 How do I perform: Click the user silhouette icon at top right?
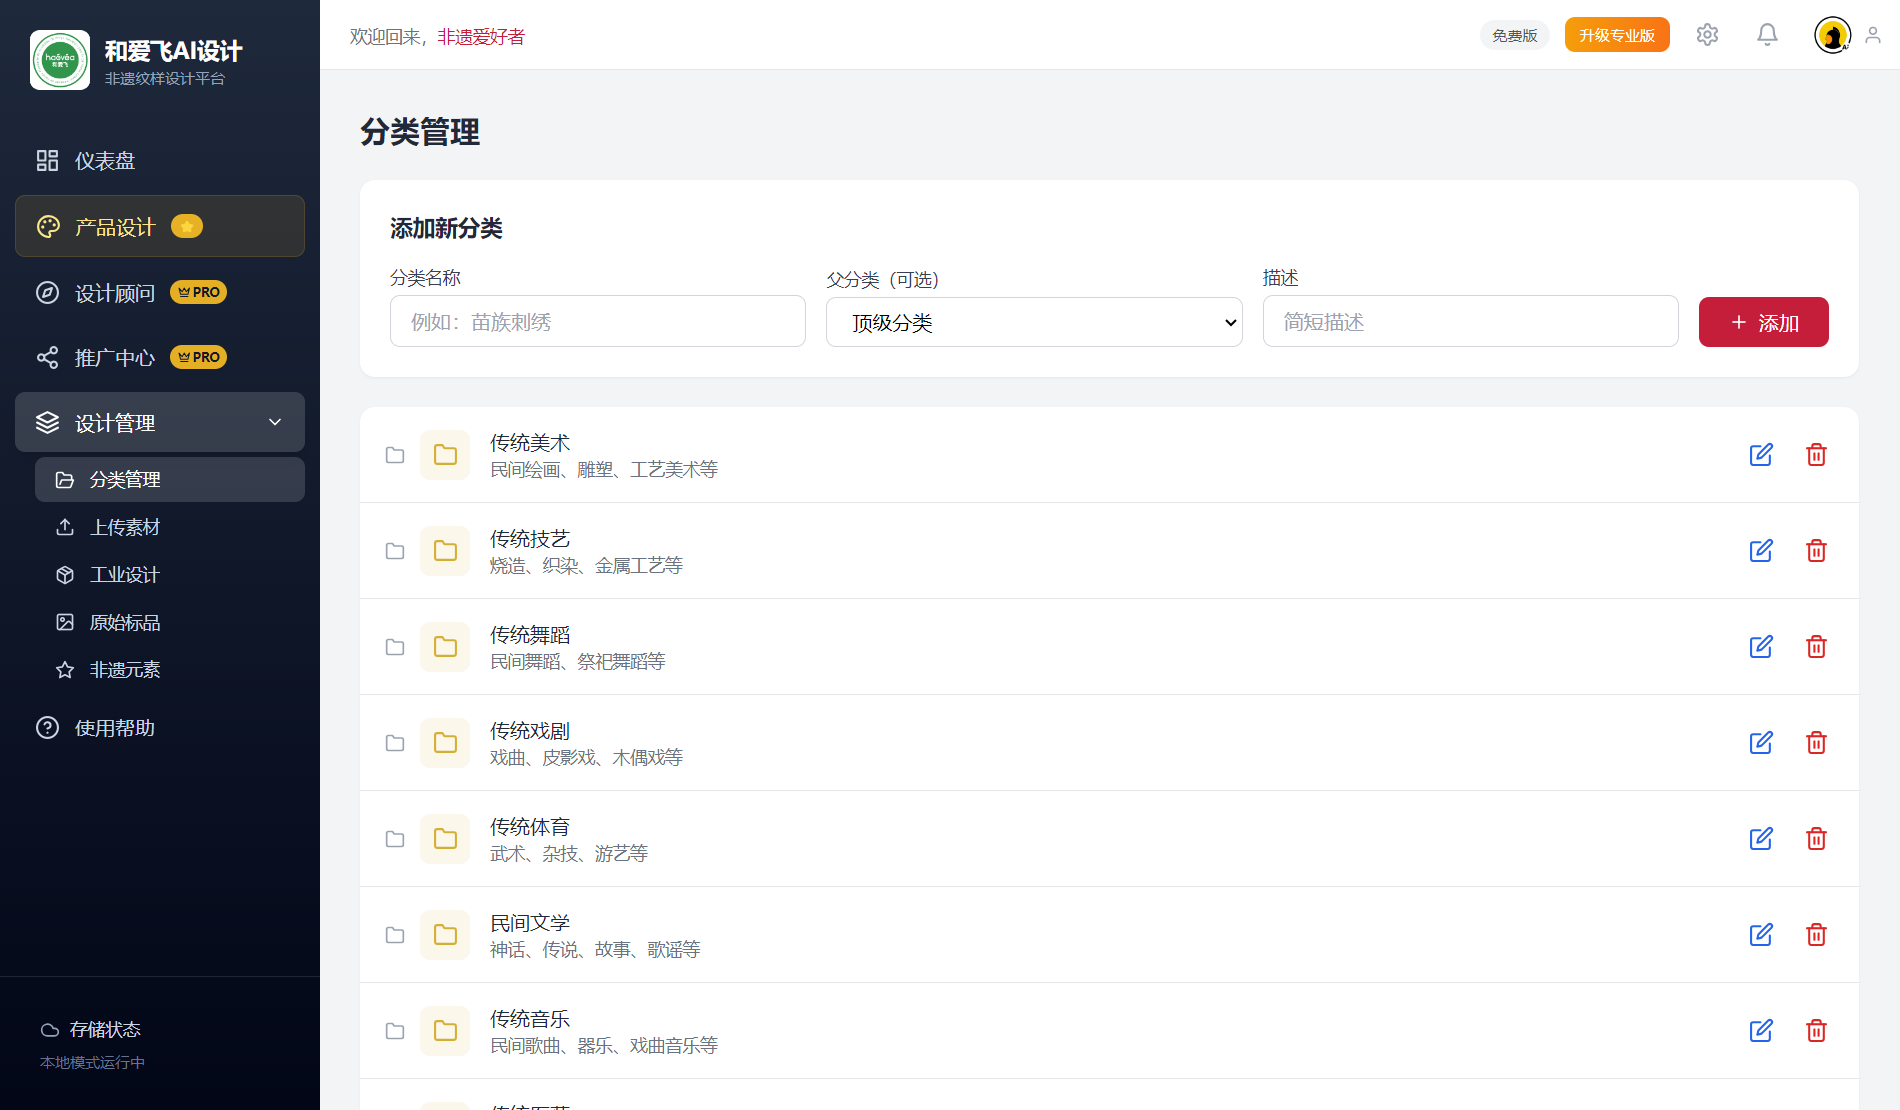1873,35
